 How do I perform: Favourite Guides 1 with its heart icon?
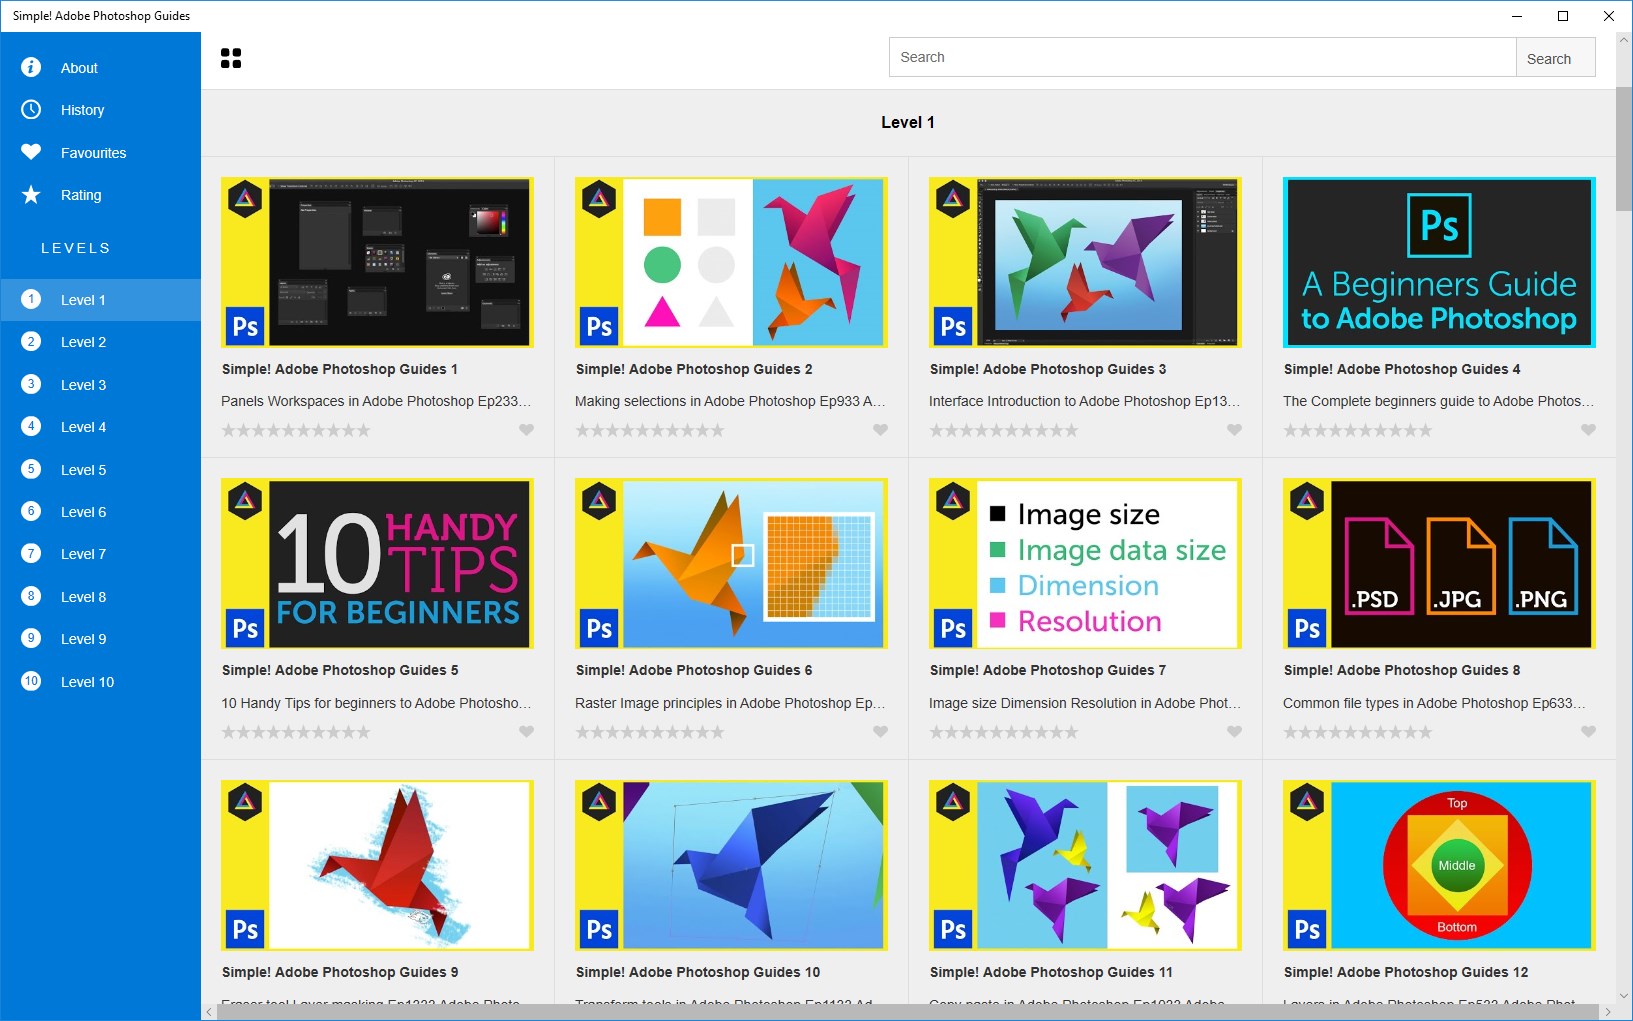pyautogui.click(x=526, y=430)
